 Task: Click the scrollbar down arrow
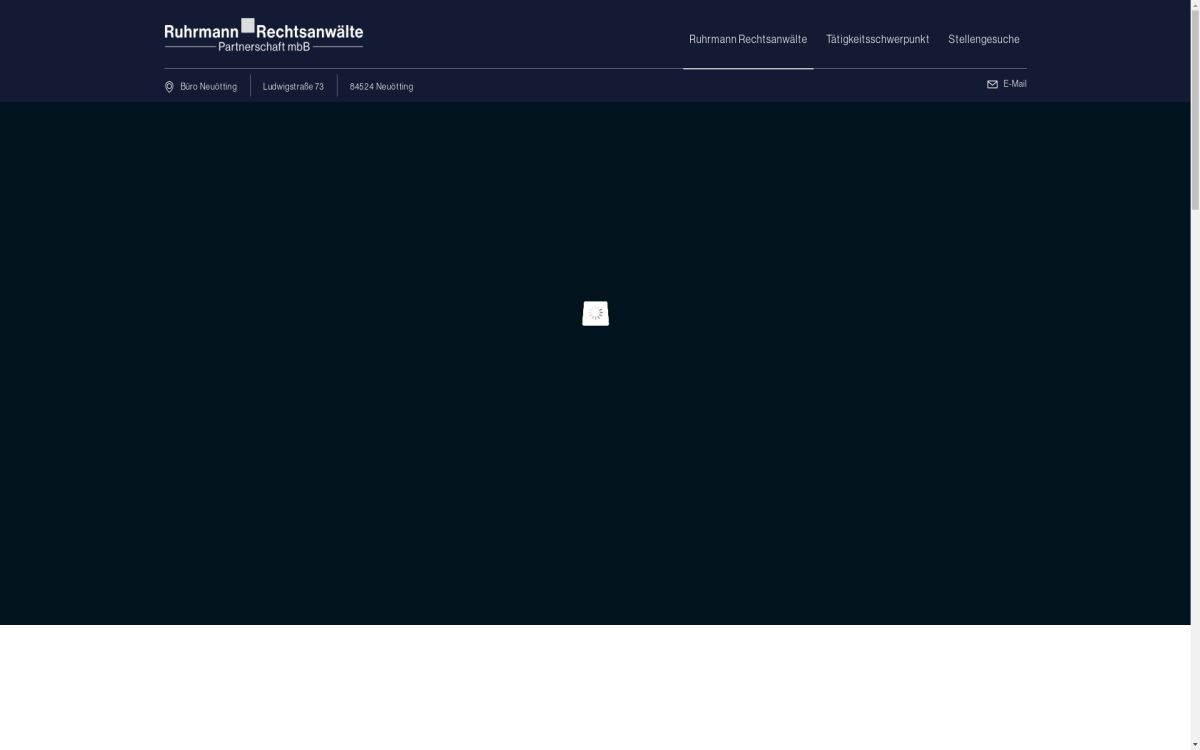click(1195, 744)
